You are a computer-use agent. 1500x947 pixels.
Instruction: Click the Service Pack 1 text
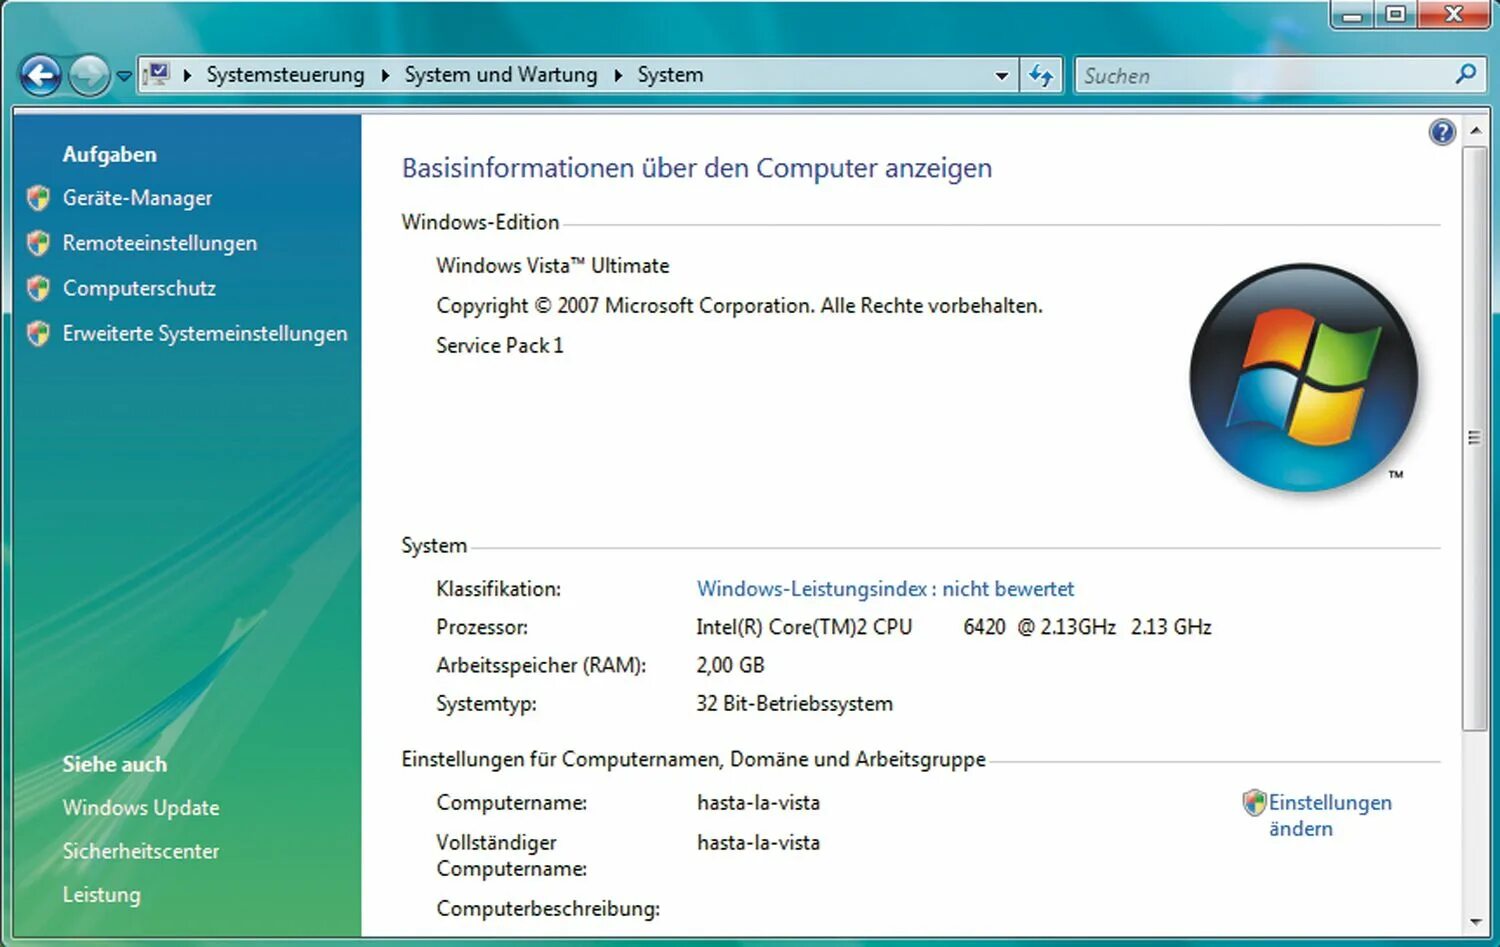500,346
